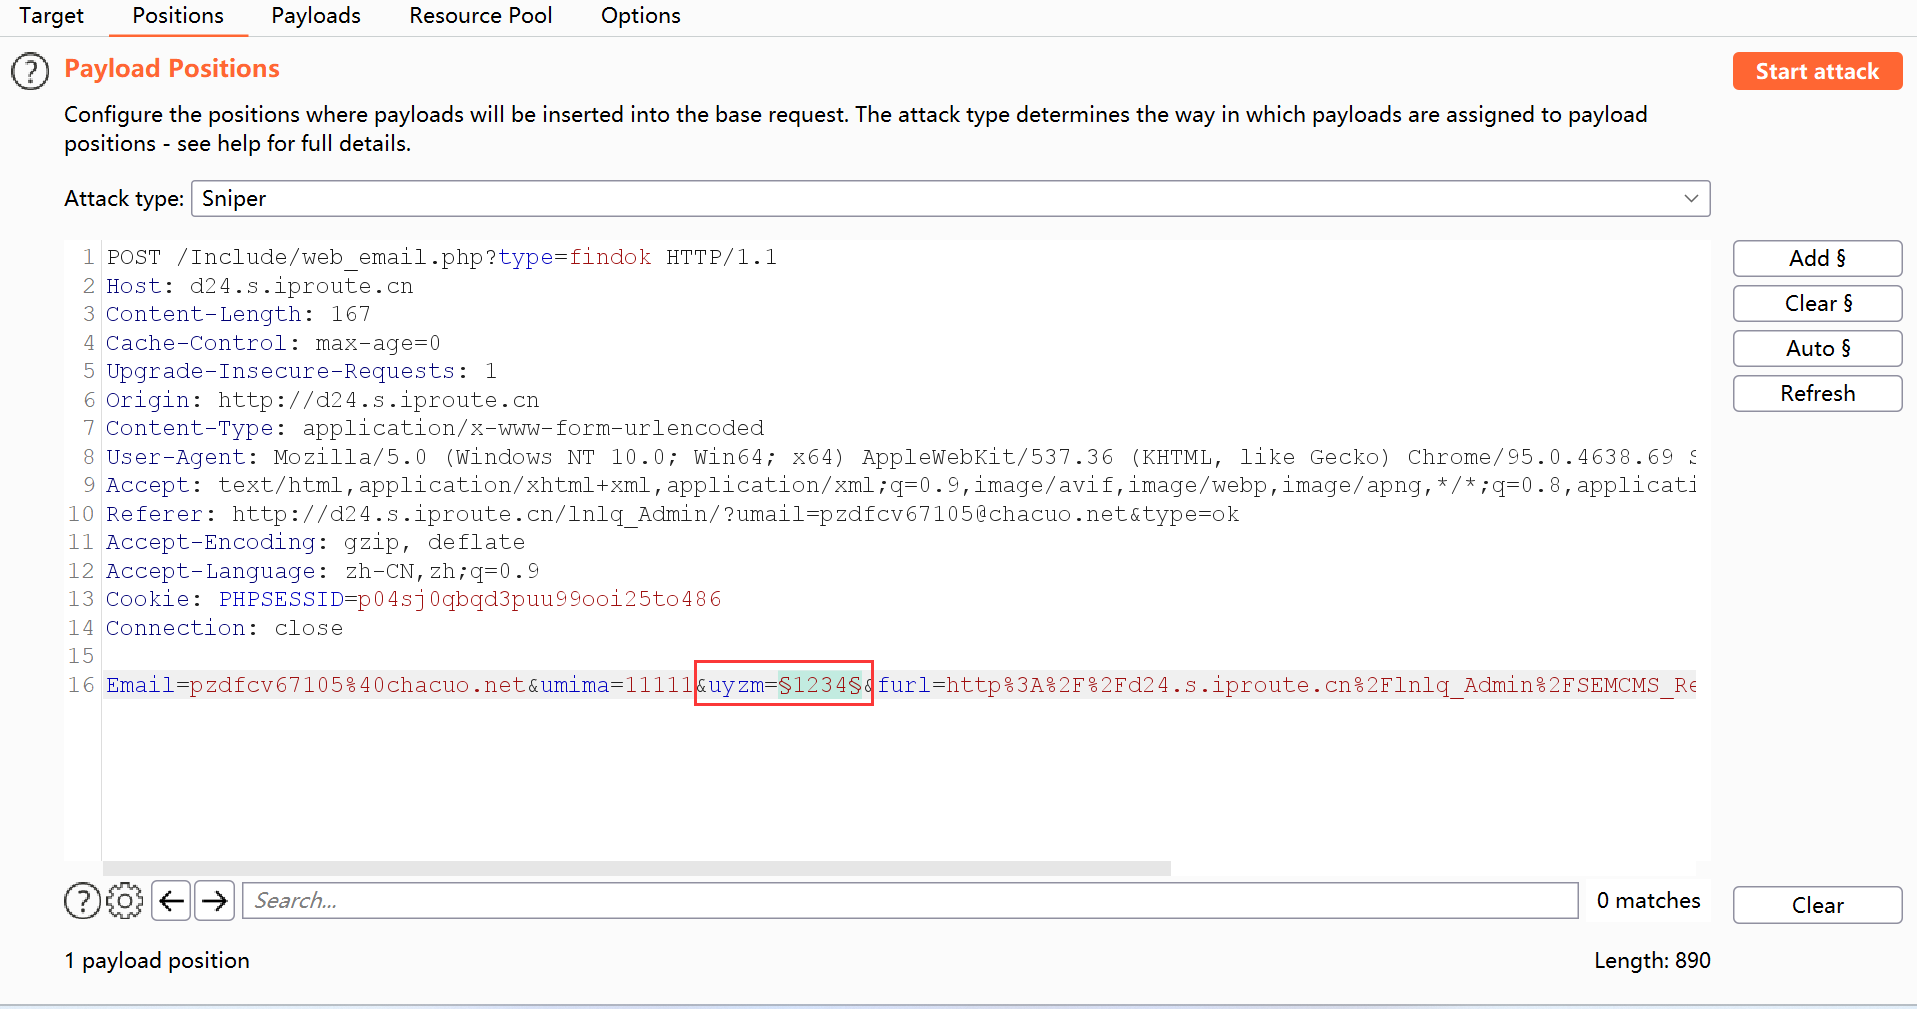Click Auto § button
Screen dimensions: 1917x1009
[1817, 348]
